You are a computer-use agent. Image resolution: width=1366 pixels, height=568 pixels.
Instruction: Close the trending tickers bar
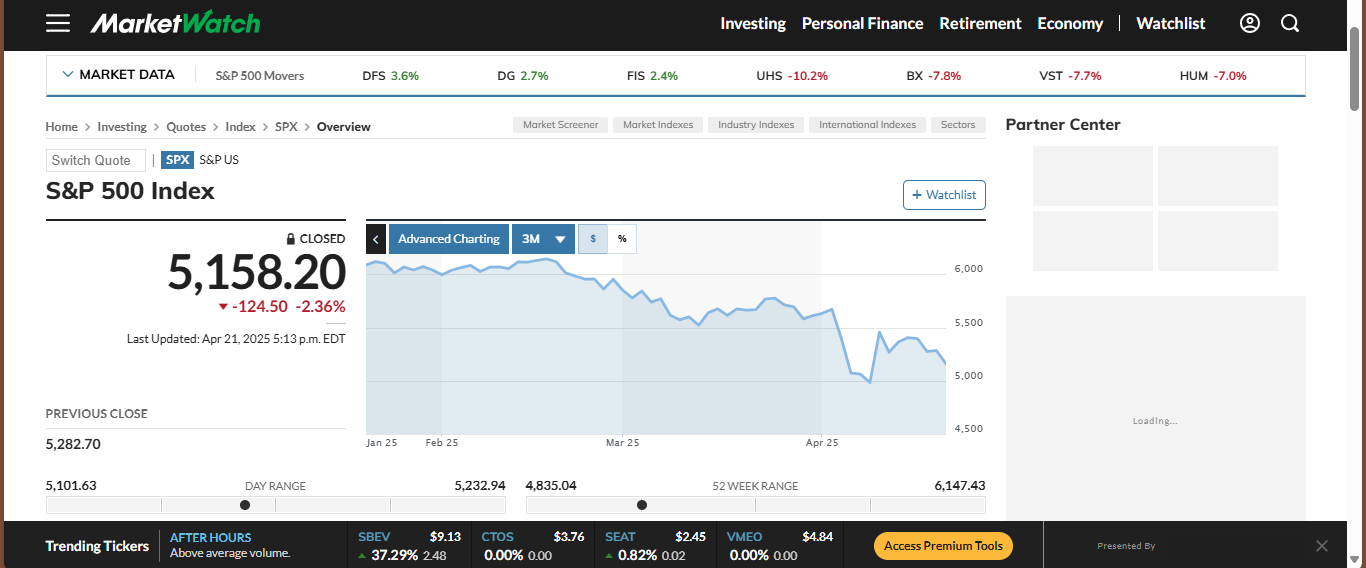pyautogui.click(x=1322, y=546)
